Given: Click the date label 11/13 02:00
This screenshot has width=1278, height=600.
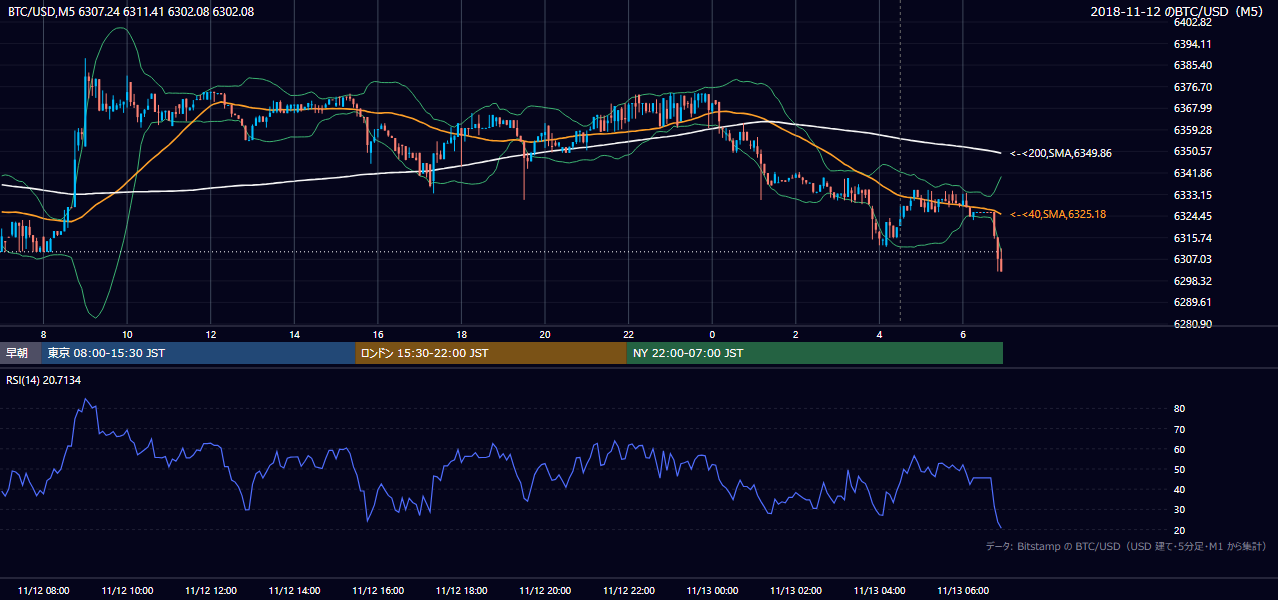Looking at the screenshot, I should (x=796, y=591).
